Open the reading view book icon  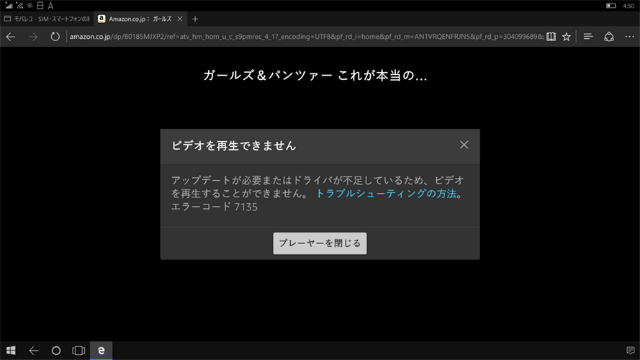pos(551,37)
